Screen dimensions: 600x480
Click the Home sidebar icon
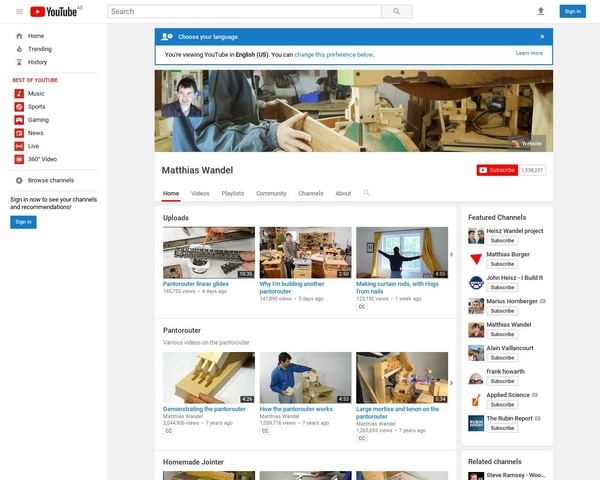pos(19,36)
